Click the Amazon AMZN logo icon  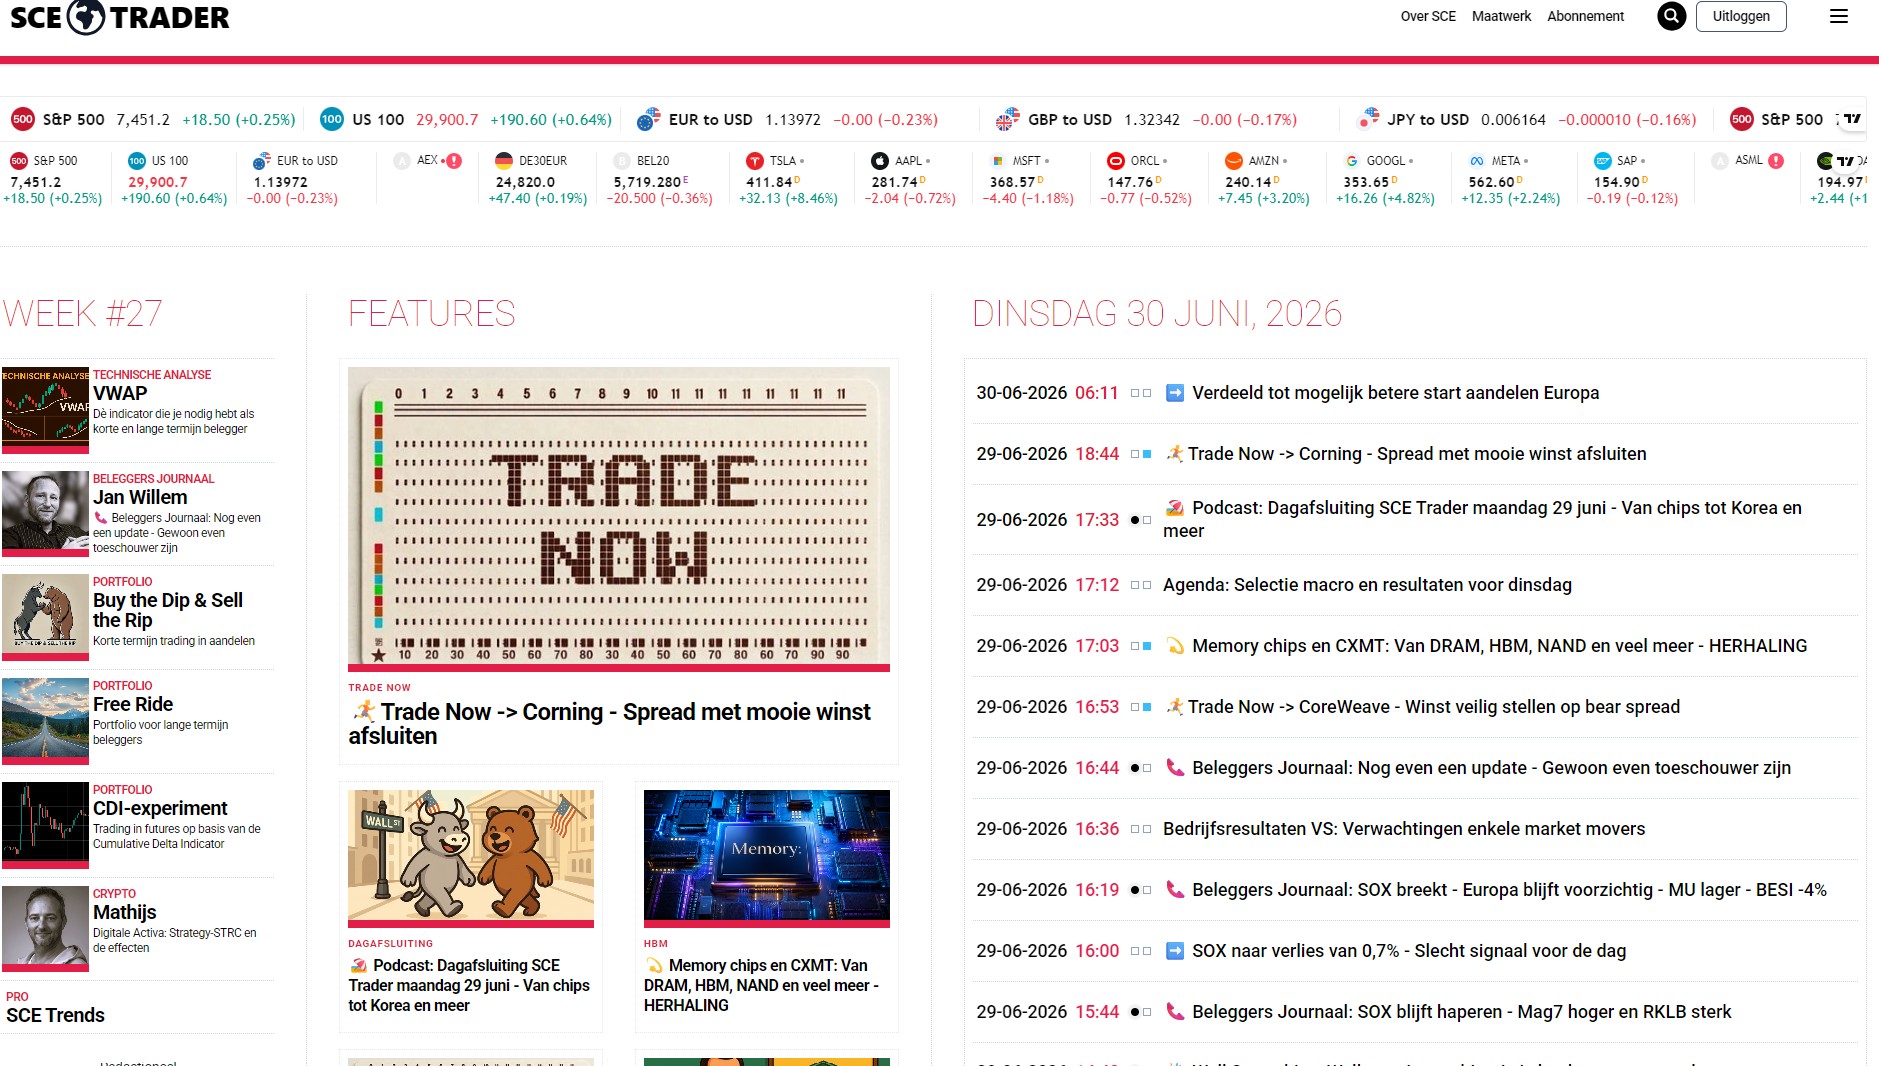[1233, 161]
